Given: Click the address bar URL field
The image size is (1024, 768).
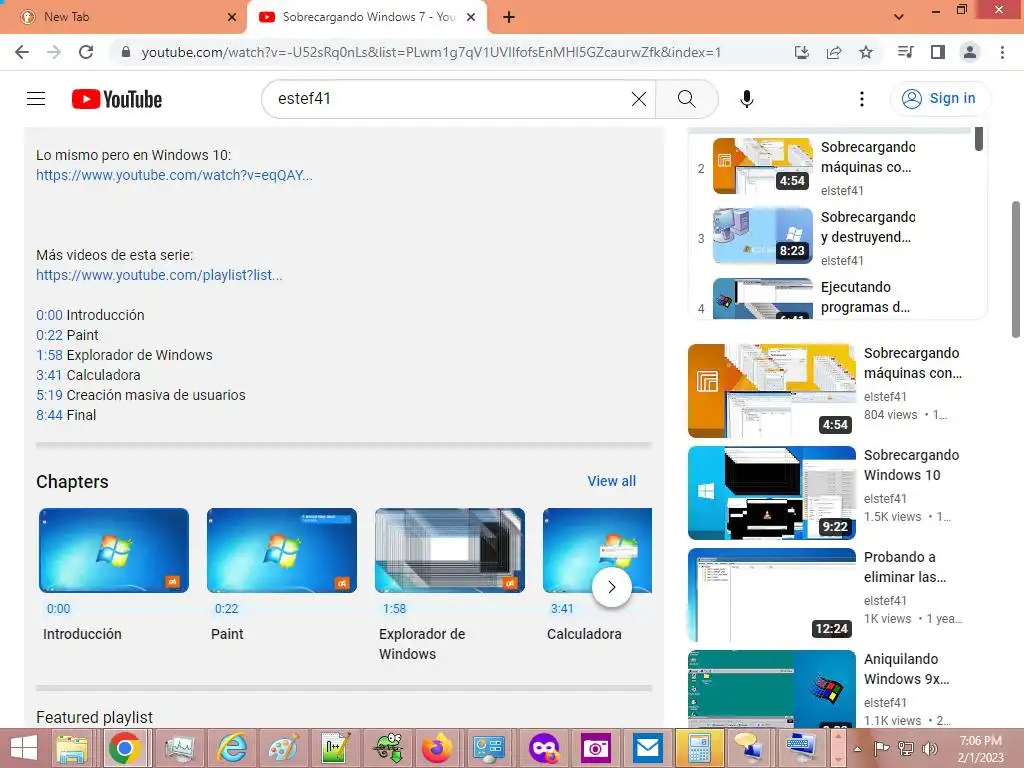Looking at the screenshot, I should click(x=431, y=52).
